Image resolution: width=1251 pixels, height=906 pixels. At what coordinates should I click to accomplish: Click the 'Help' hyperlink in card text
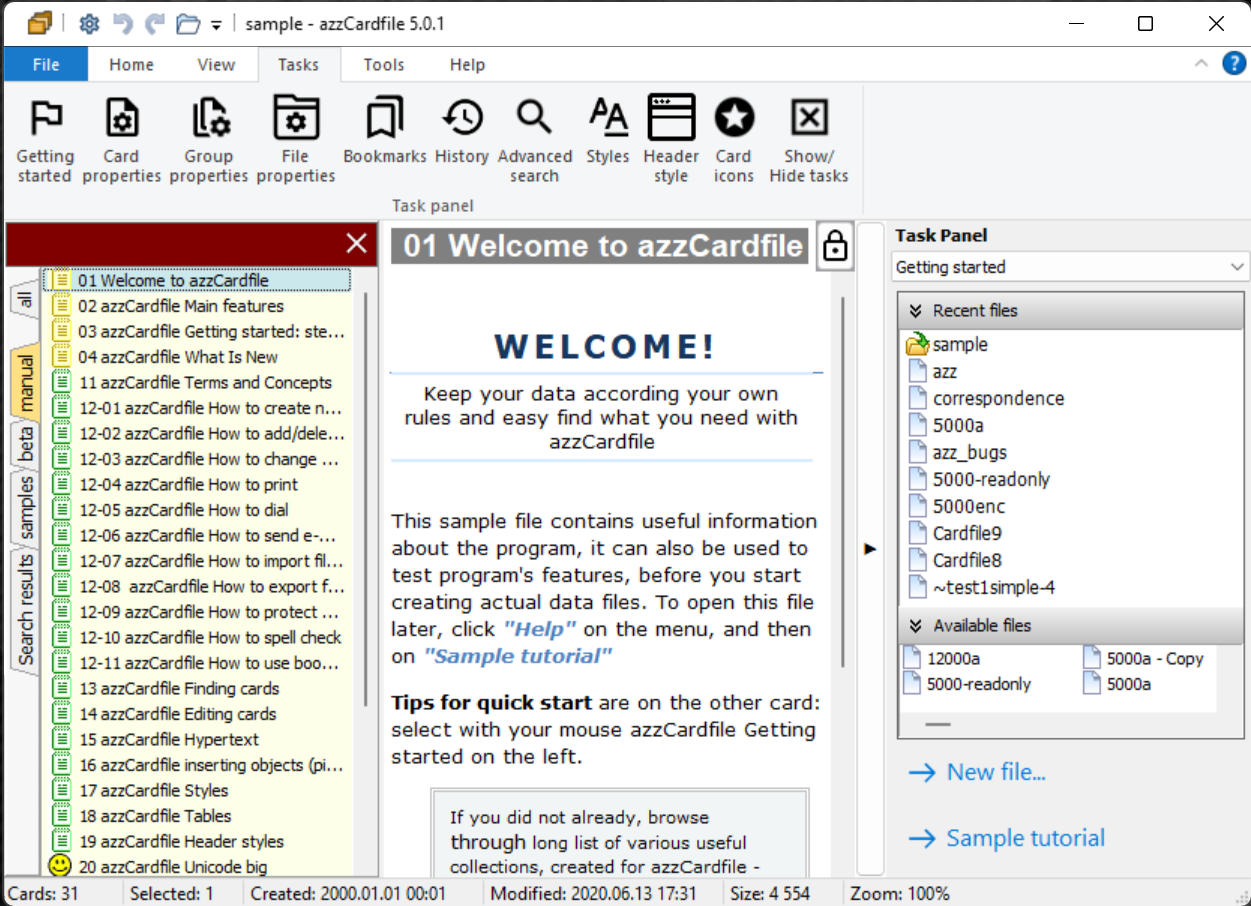click(x=540, y=630)
